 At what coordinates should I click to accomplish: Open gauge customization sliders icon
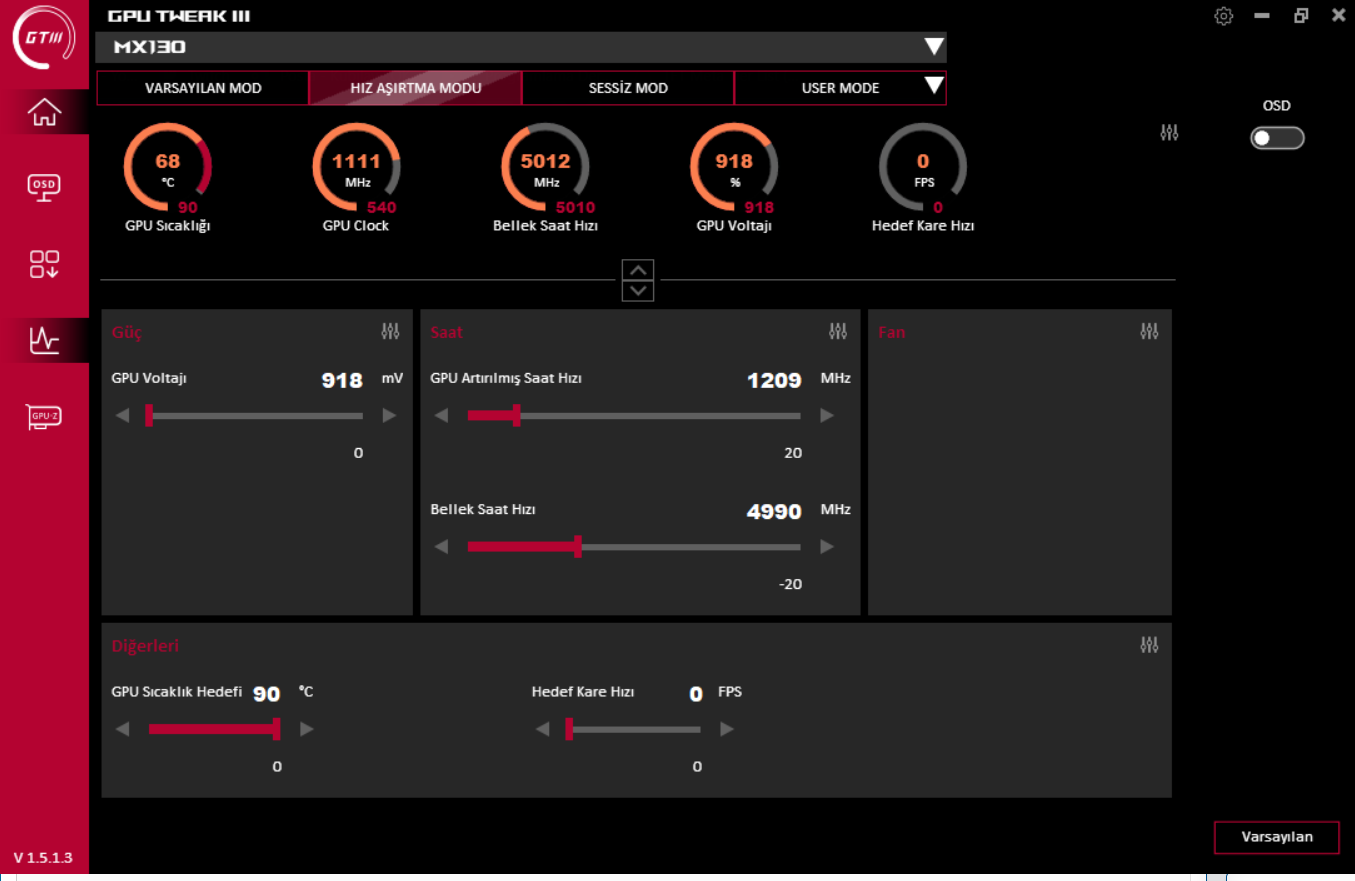pyautogui.click(x=1169, y=132)
